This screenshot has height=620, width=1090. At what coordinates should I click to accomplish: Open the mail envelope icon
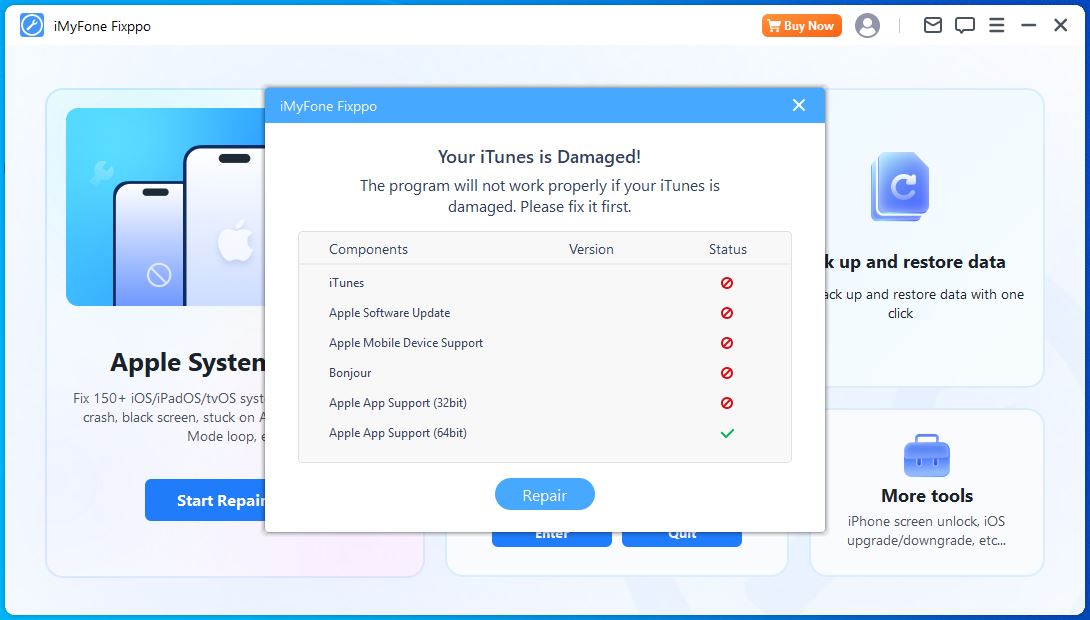pos(932,26)
